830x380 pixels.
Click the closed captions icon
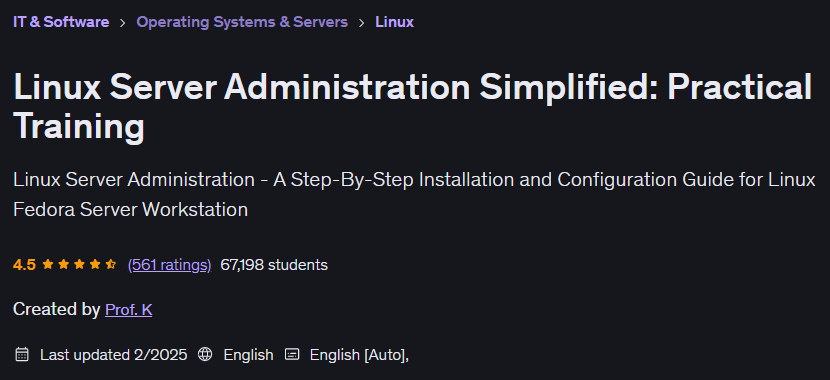click(x=292, y=354)
